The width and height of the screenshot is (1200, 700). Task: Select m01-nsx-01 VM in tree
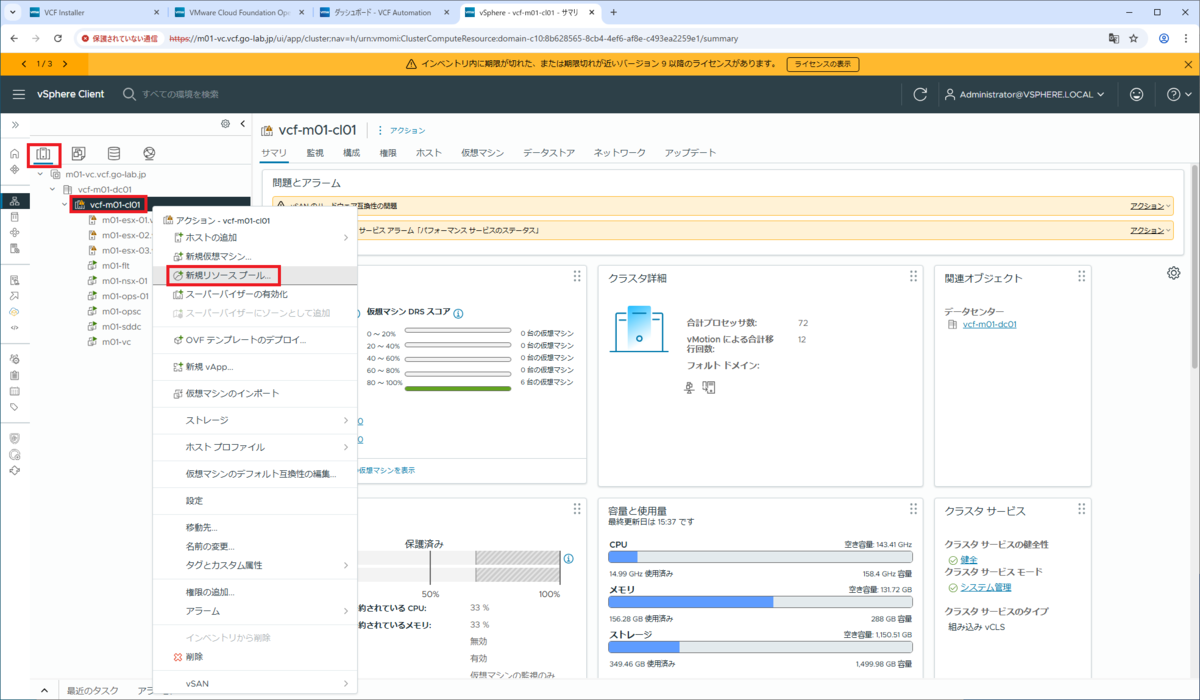click(x=124, y=281)
